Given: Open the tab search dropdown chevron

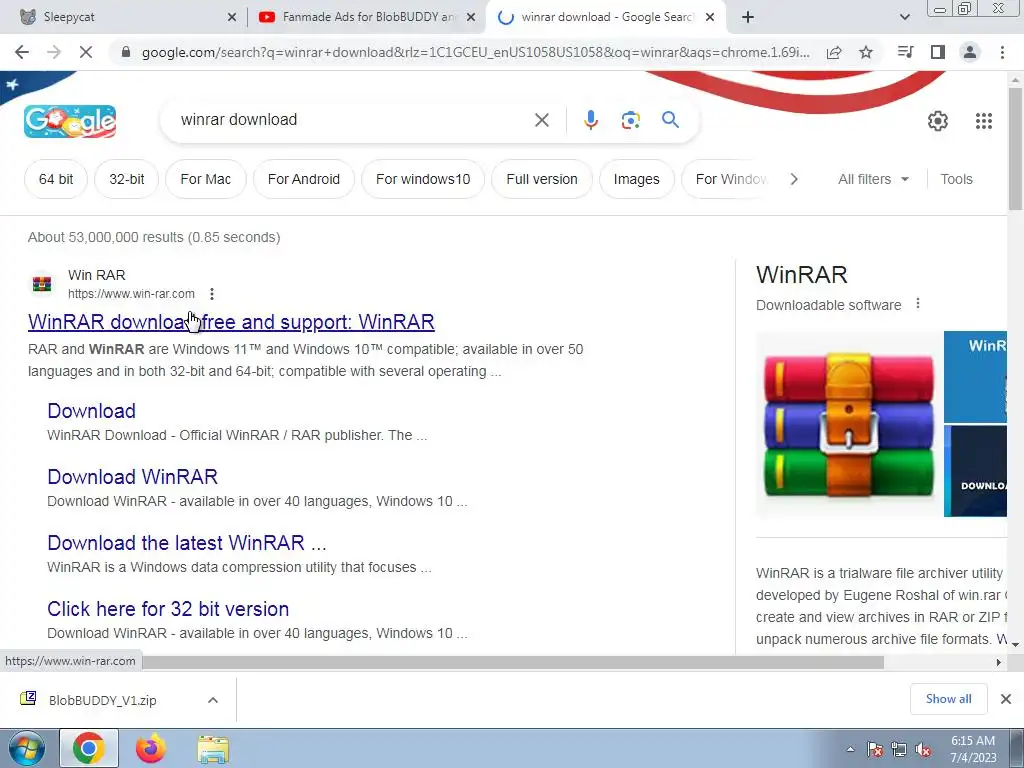Looking at the screenshot, I should (x=904, y=18).
